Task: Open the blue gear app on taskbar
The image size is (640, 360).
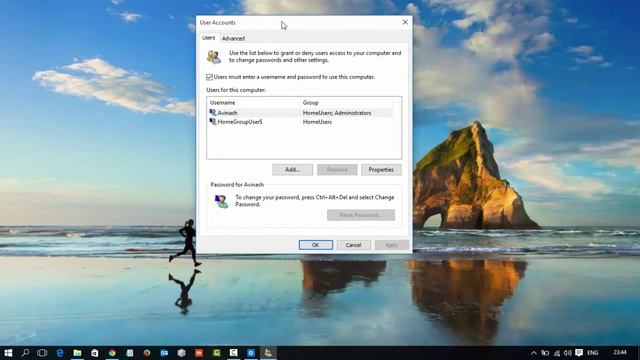Action: (251, 353)
